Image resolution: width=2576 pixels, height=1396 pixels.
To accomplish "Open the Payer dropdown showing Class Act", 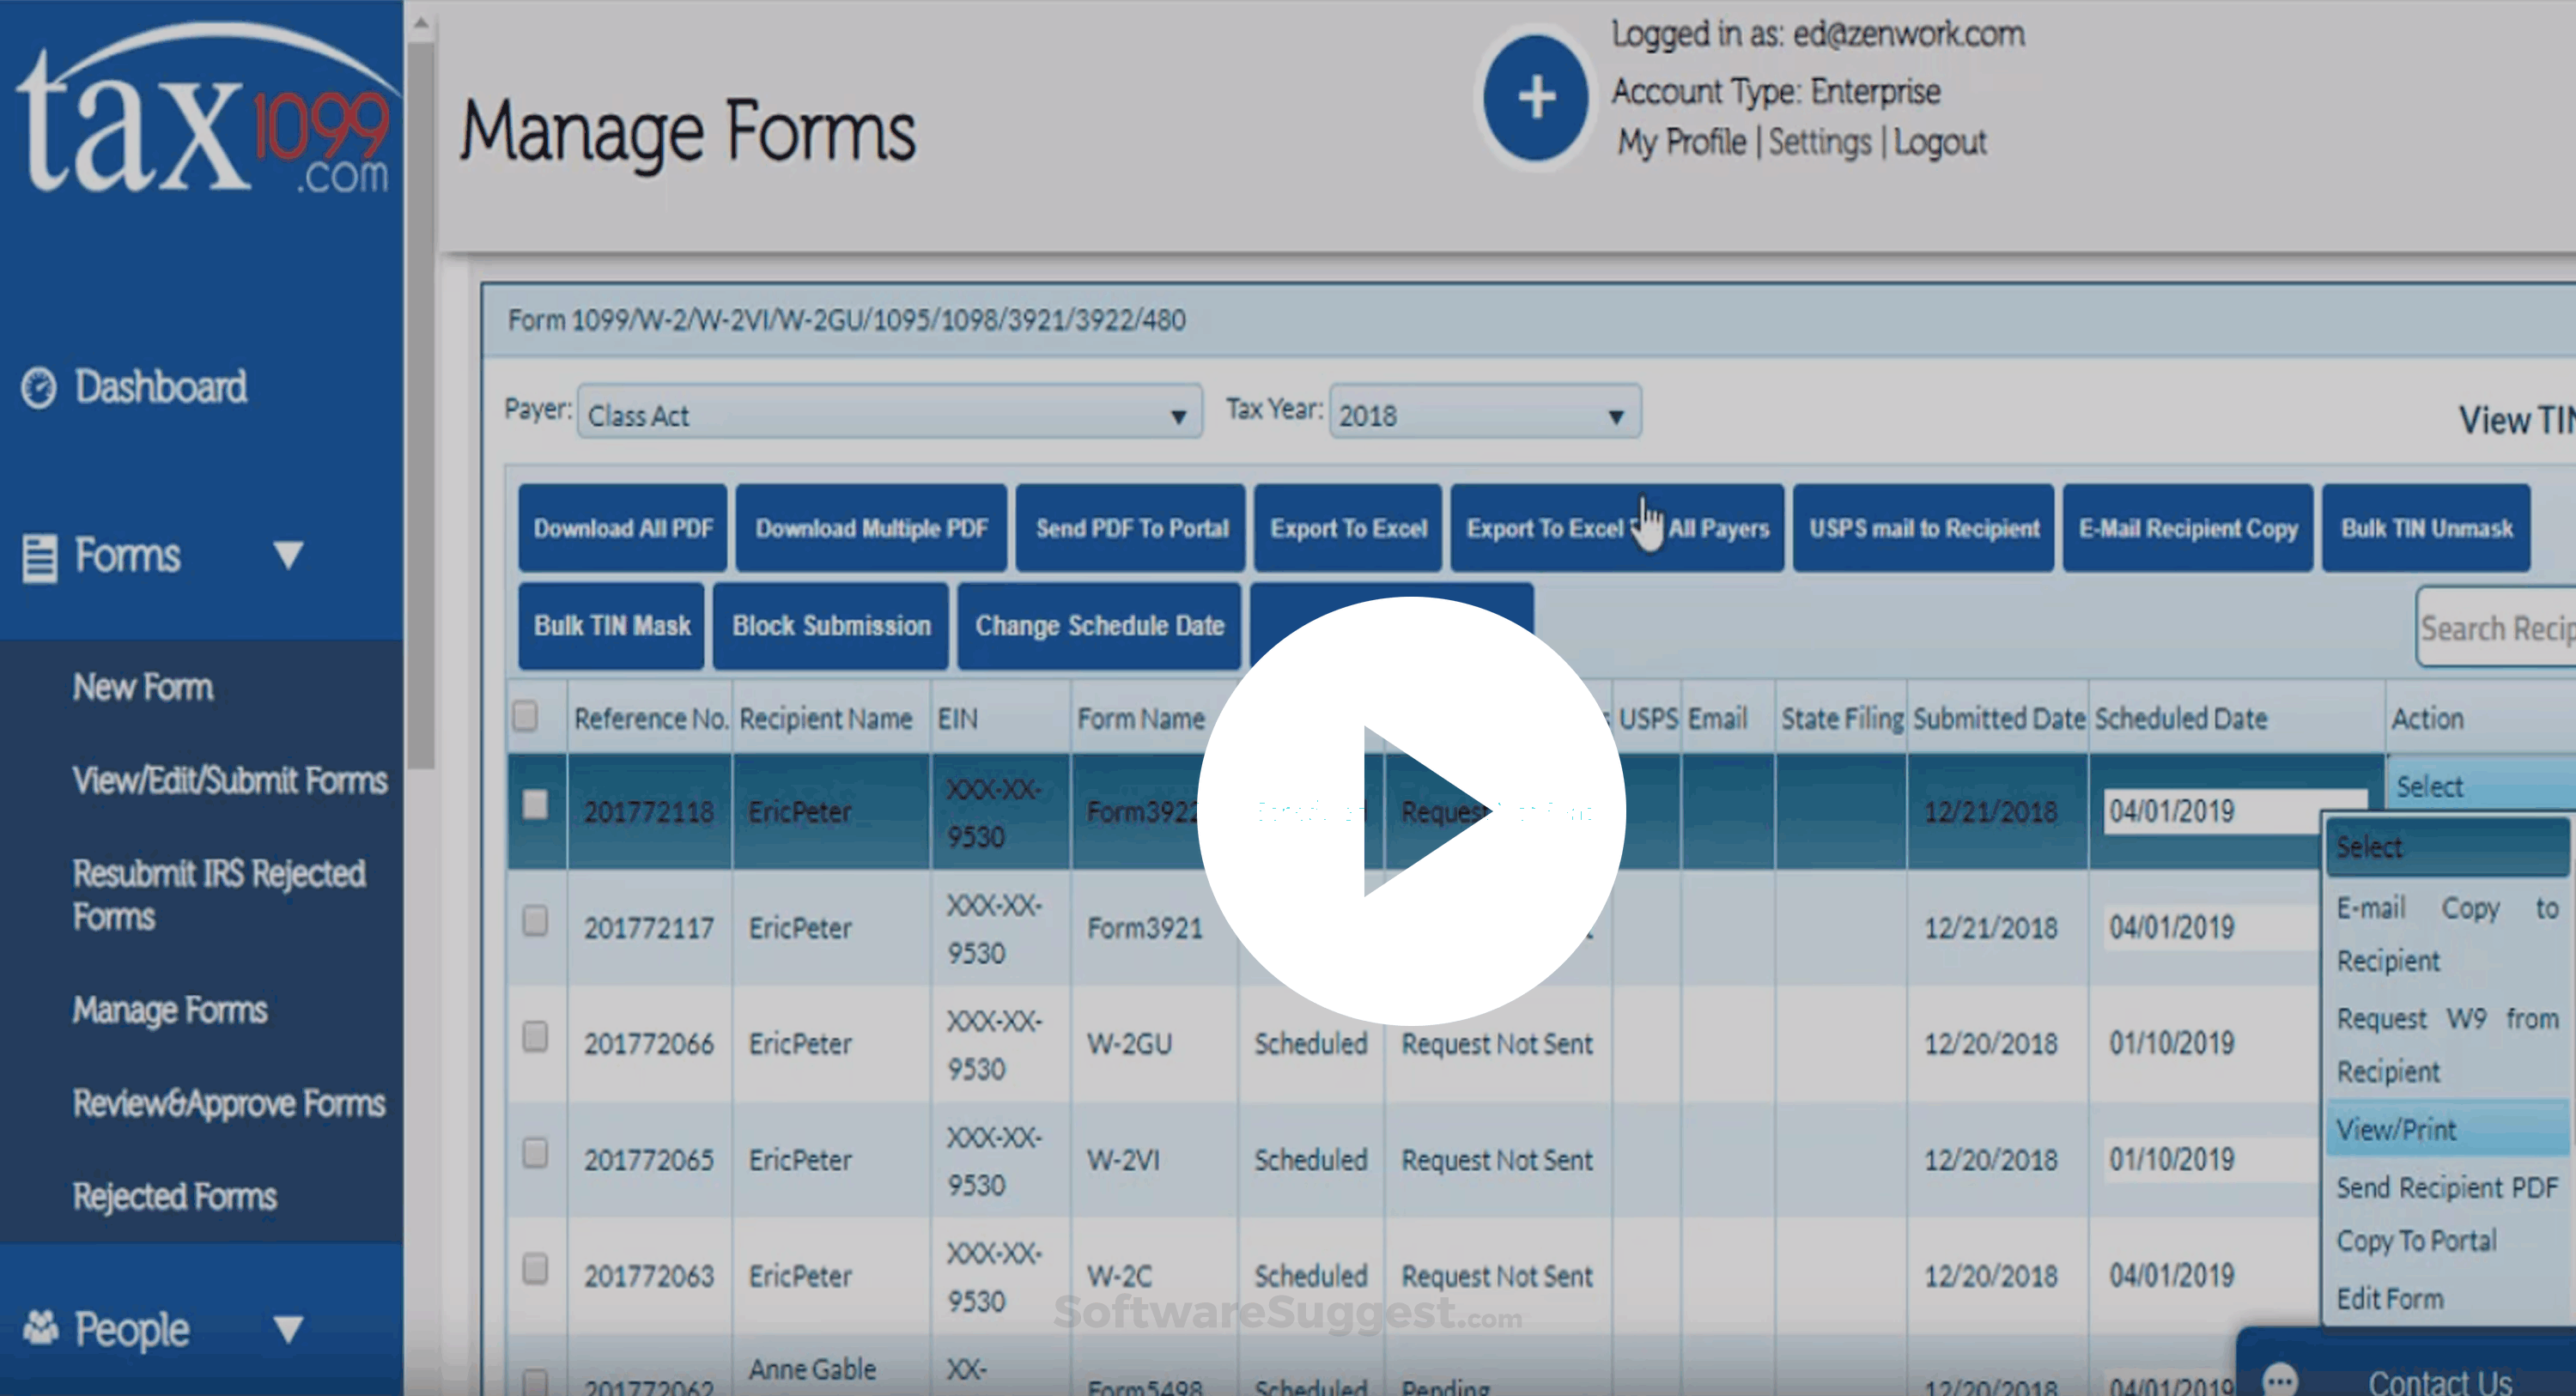I will [x=889, y=412].
